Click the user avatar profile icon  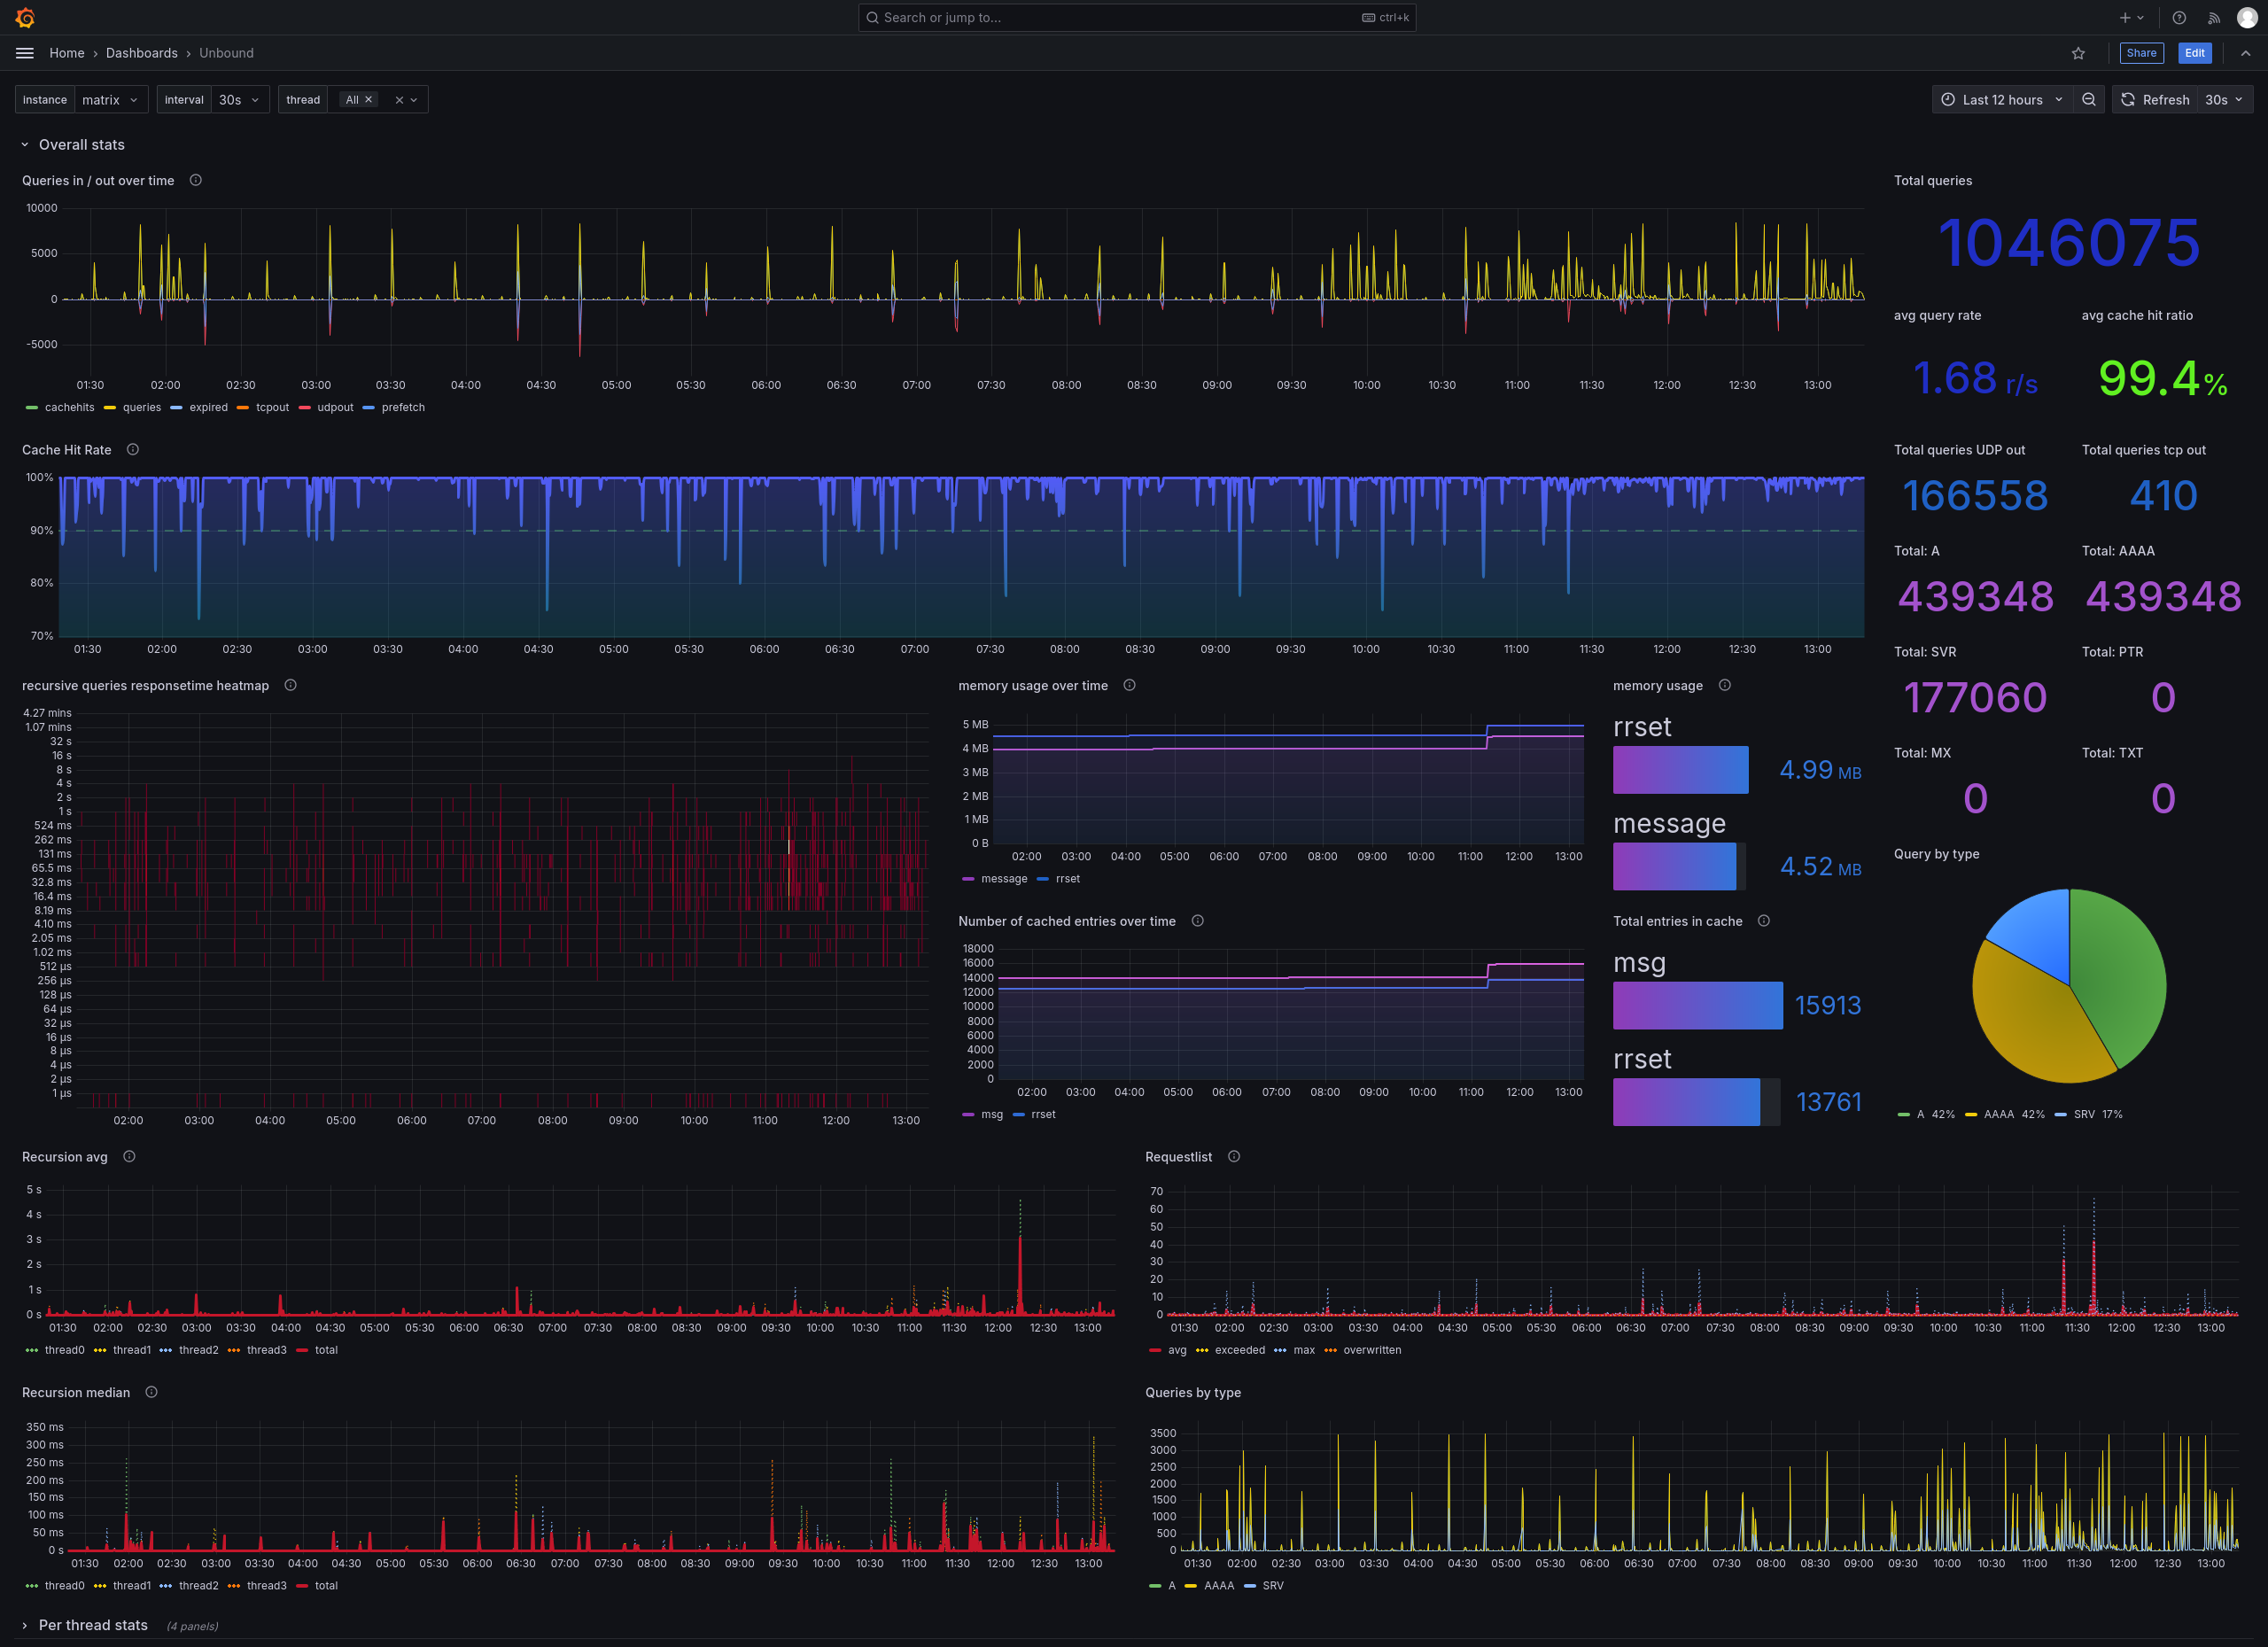click(x=2246, y=17)
